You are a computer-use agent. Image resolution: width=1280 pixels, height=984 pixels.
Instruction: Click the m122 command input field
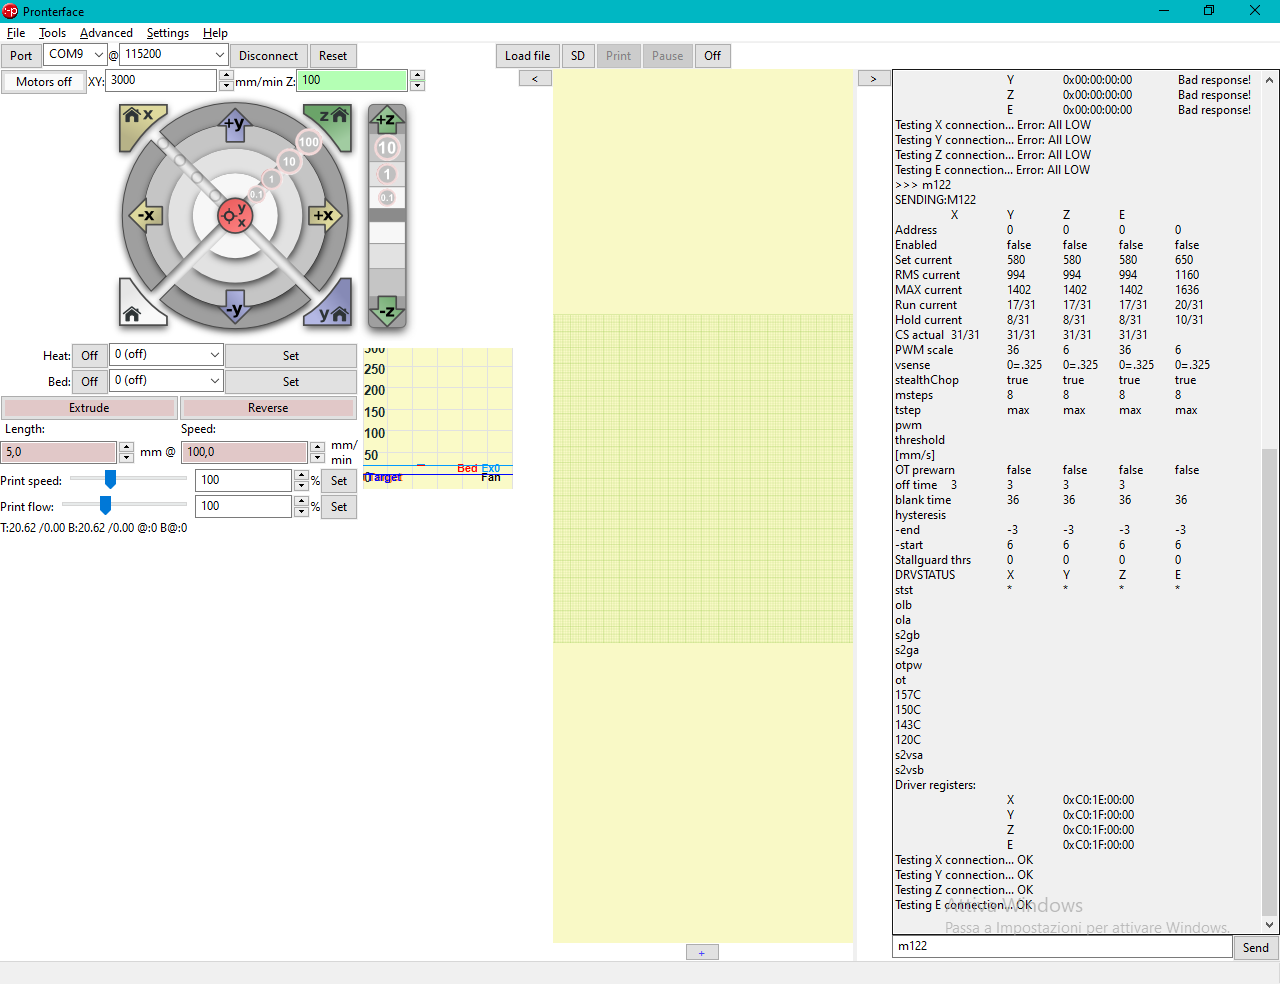(1061, 946)
